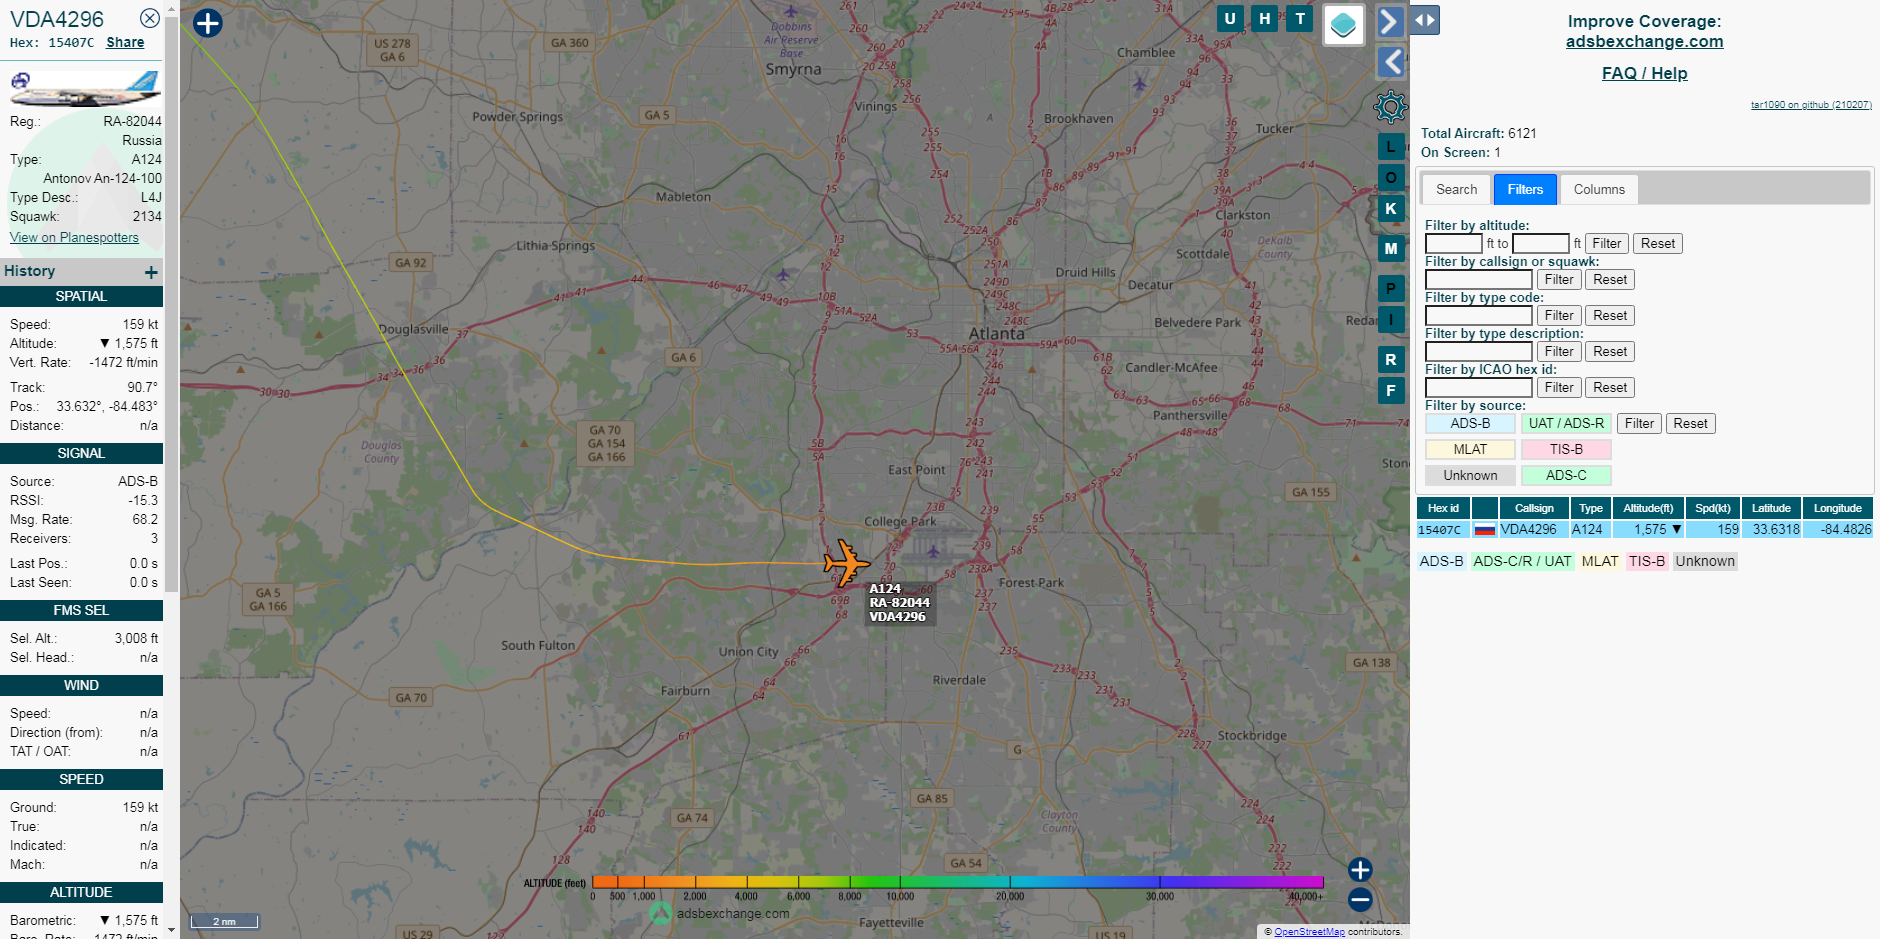This screenshot has width=1880, height=939.
Task: Select TIS-B source filter option
Action: pyautogui.click(x=1566, y=449)
